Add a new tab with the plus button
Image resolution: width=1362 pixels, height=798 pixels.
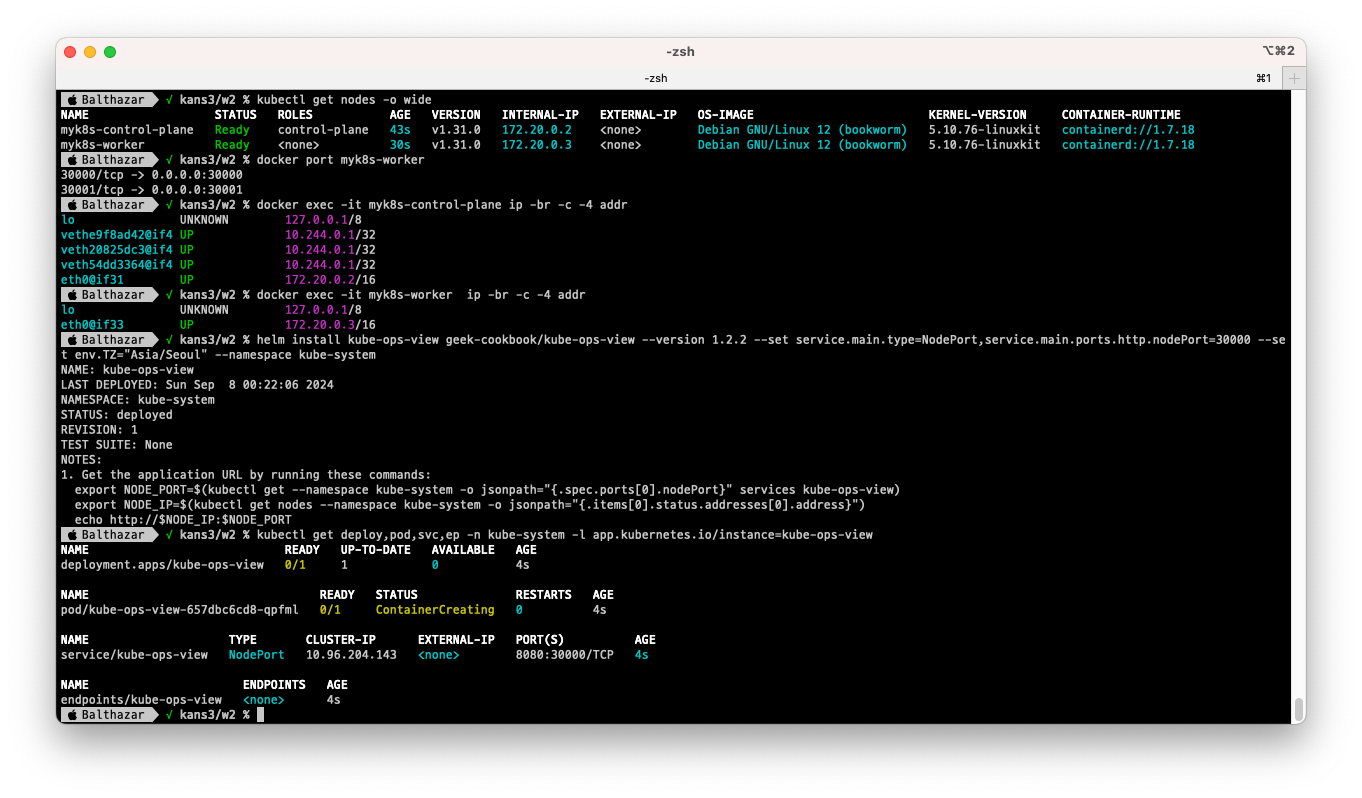click(1295, 78)
